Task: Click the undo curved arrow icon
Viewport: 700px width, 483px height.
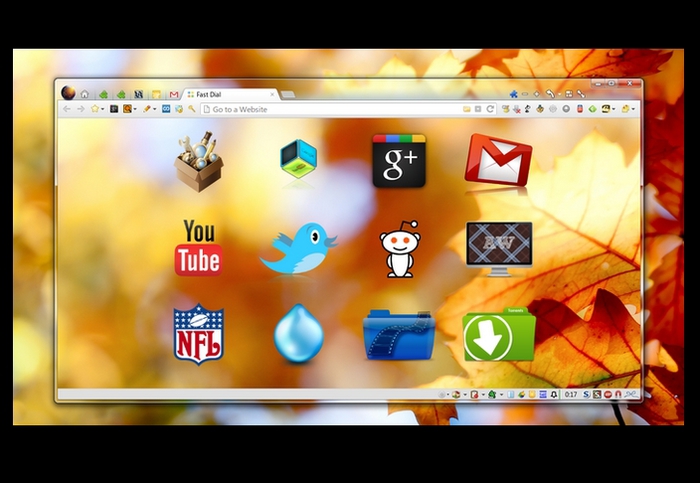Action: click(550, 94)
